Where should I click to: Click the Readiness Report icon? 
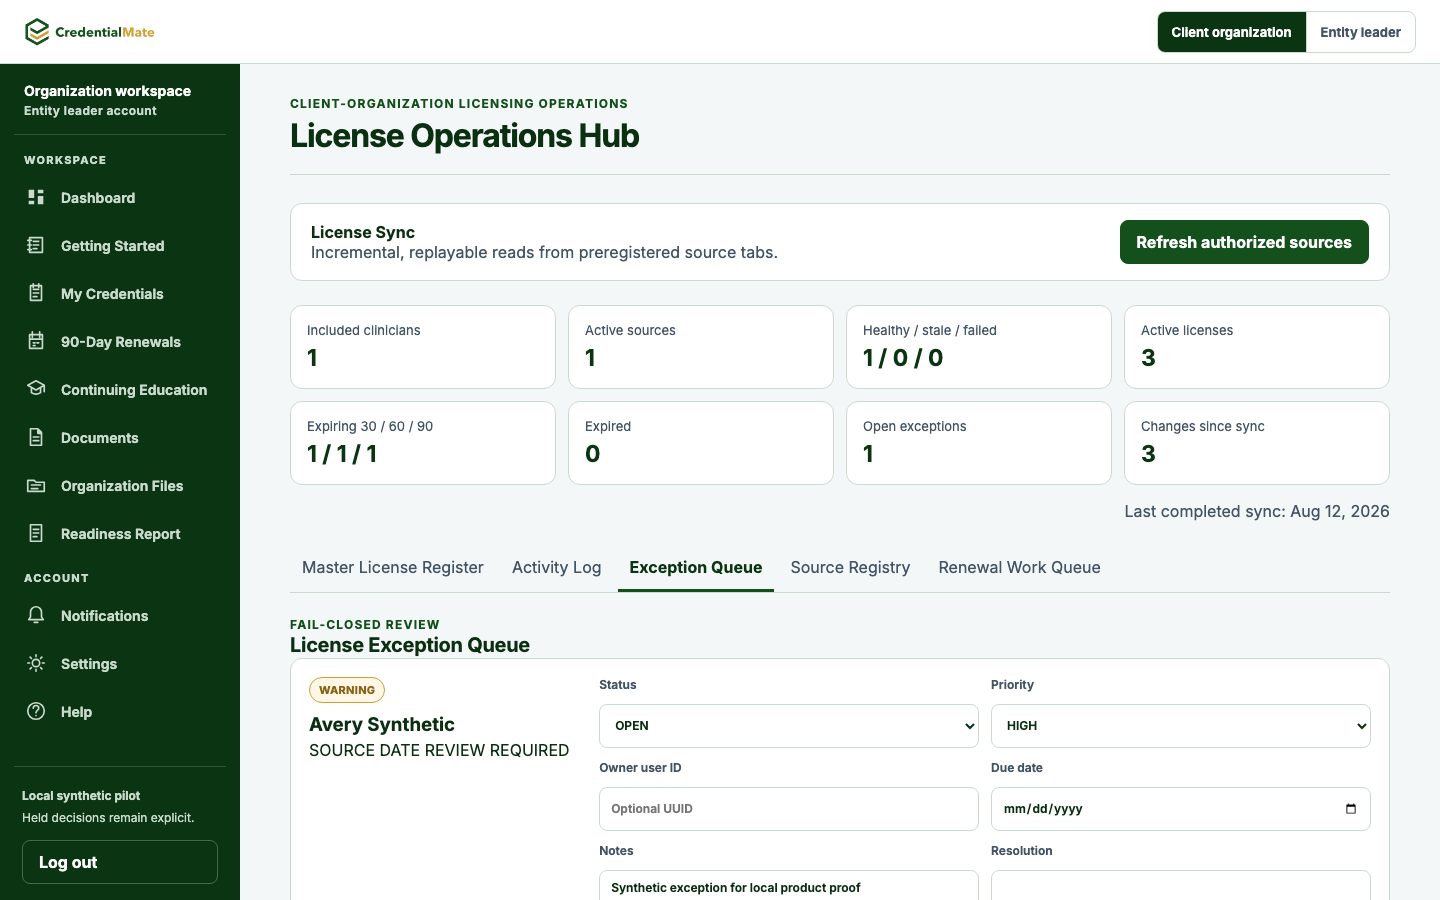[x=36, y=533]
